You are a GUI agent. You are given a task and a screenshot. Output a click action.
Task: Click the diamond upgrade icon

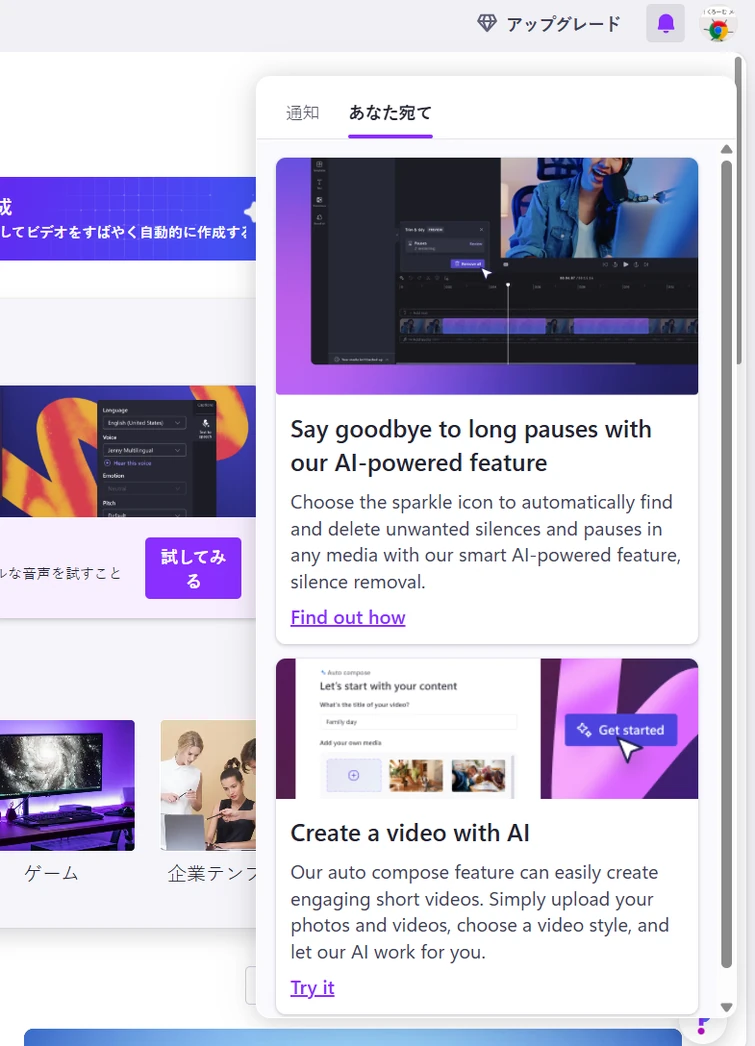(487, 23)
